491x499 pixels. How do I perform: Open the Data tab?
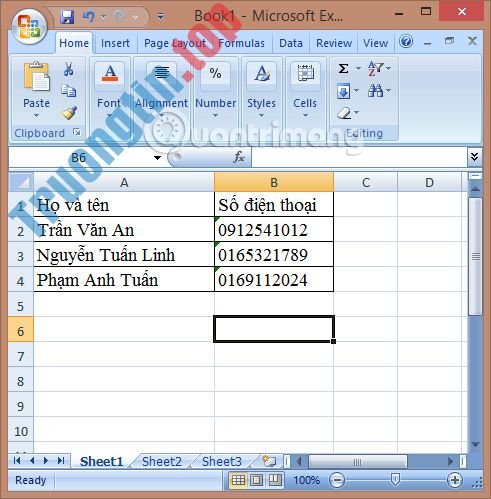click(291, 43)
